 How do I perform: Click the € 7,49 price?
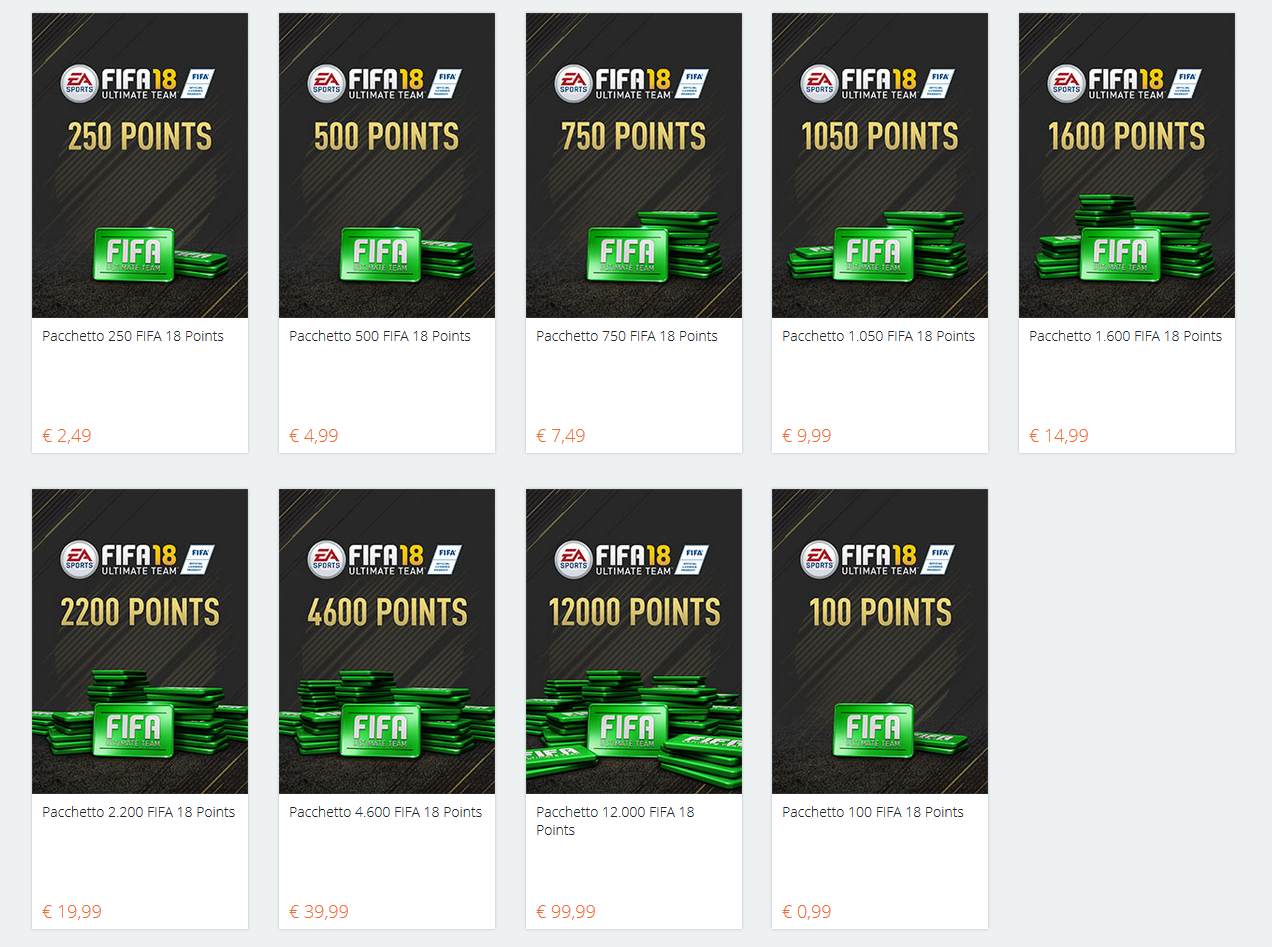(x=561, y=436)
